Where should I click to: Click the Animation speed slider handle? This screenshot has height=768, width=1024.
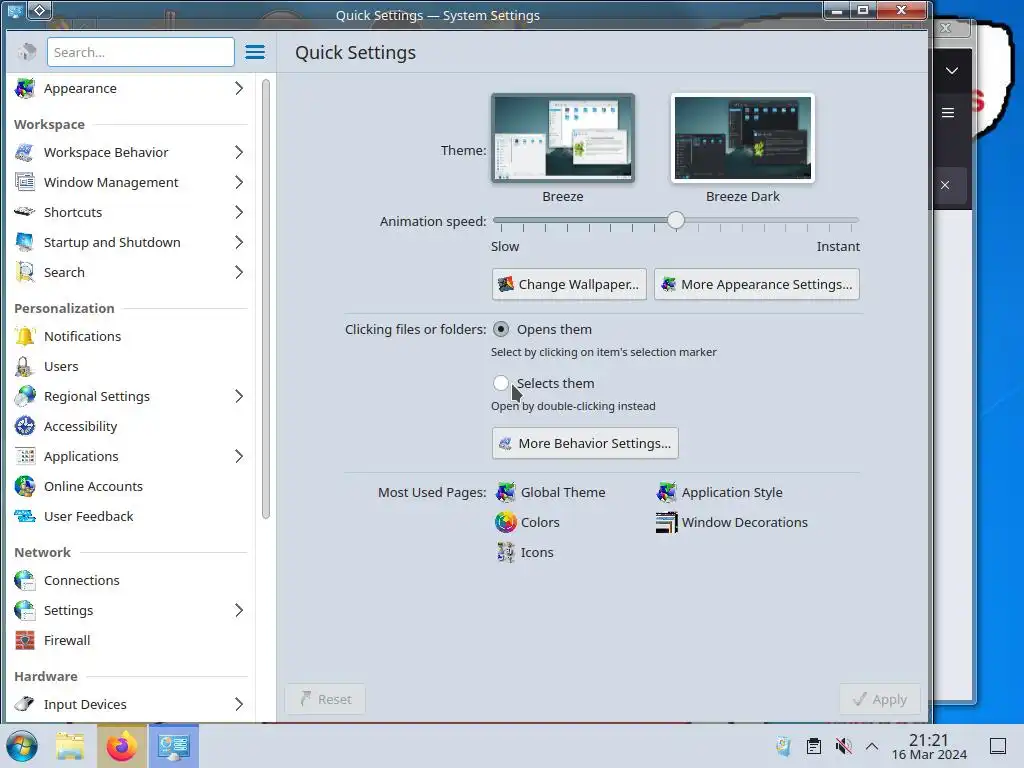tap(676, 220)
